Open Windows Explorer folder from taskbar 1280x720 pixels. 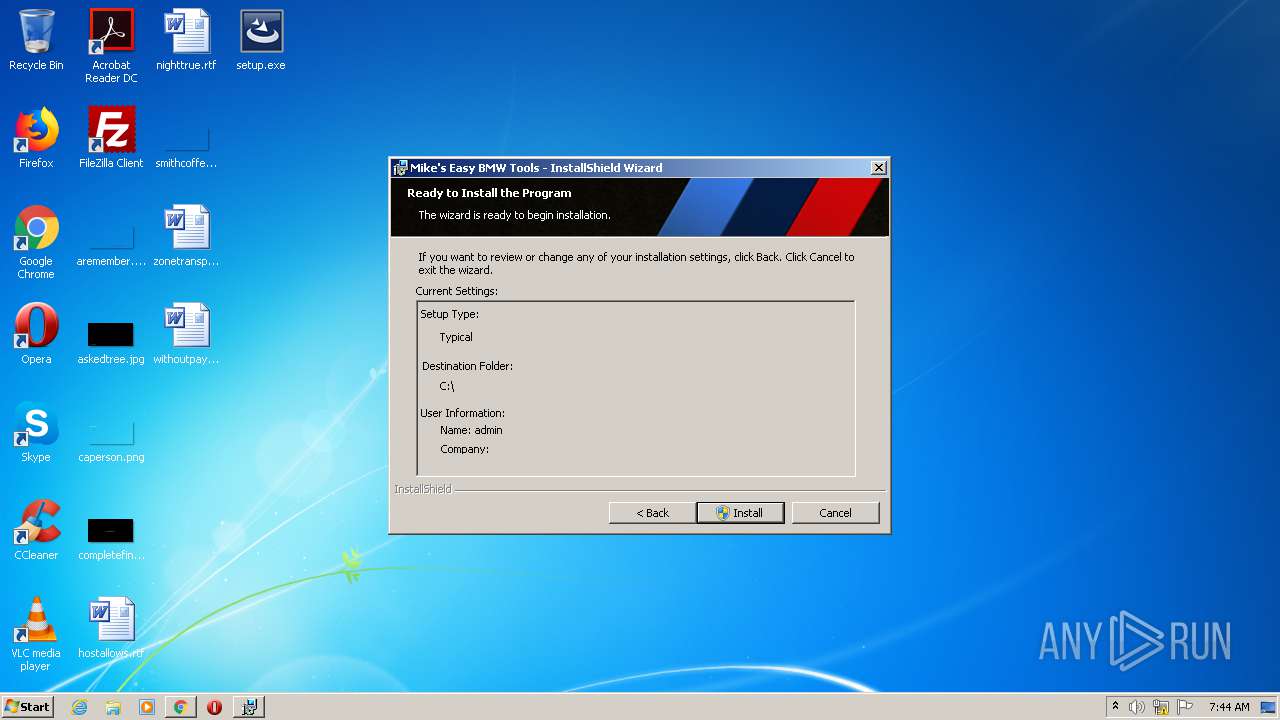click(x=113, y=707)
